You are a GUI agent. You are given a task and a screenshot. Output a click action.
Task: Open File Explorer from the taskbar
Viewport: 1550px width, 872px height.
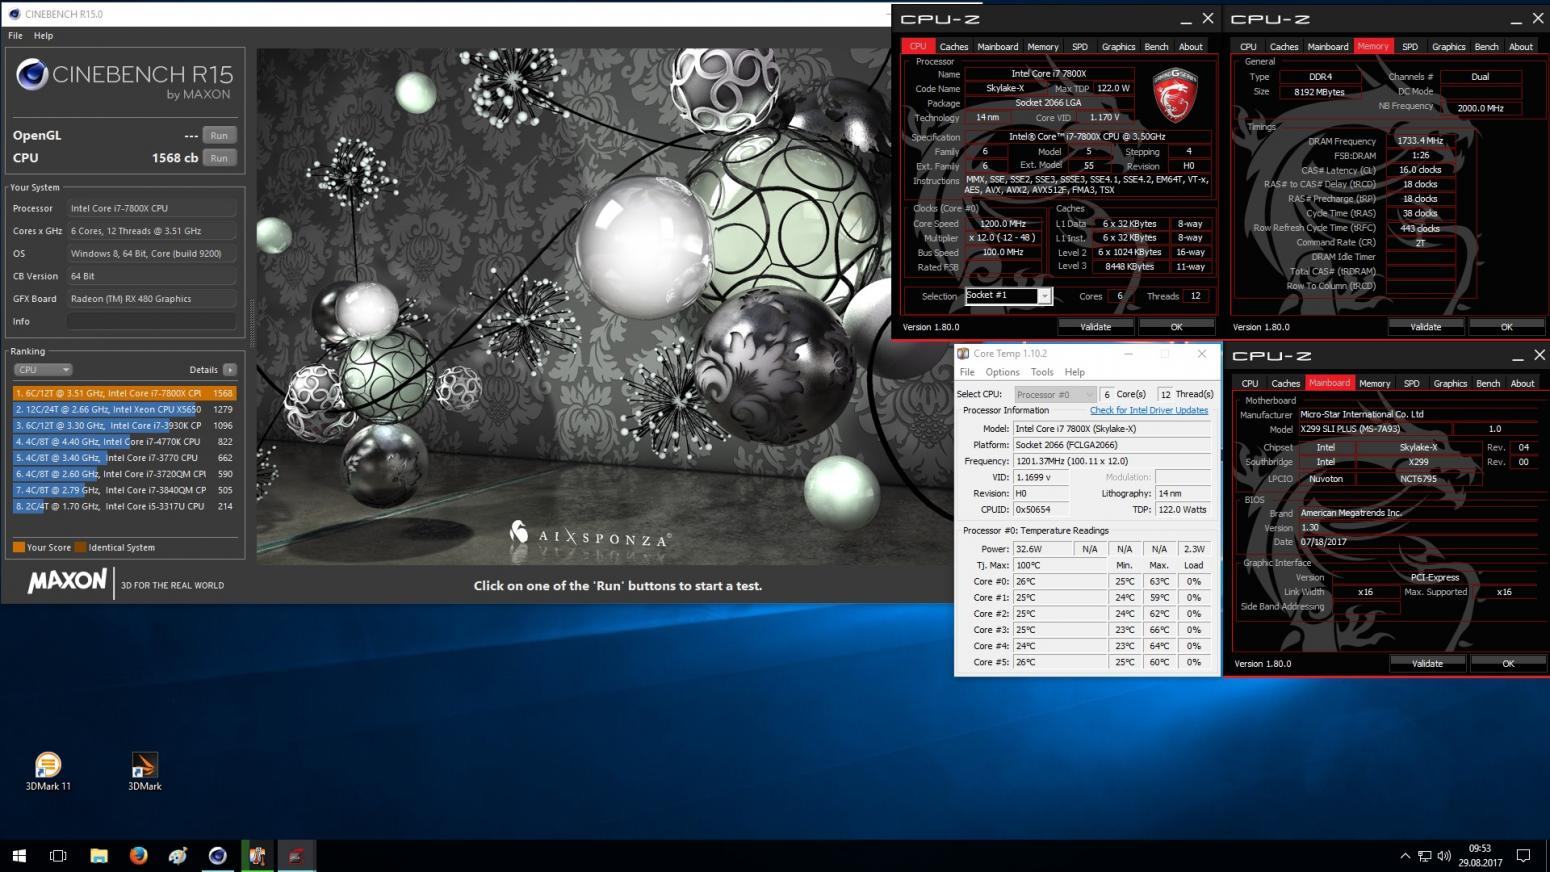(98, 855)
